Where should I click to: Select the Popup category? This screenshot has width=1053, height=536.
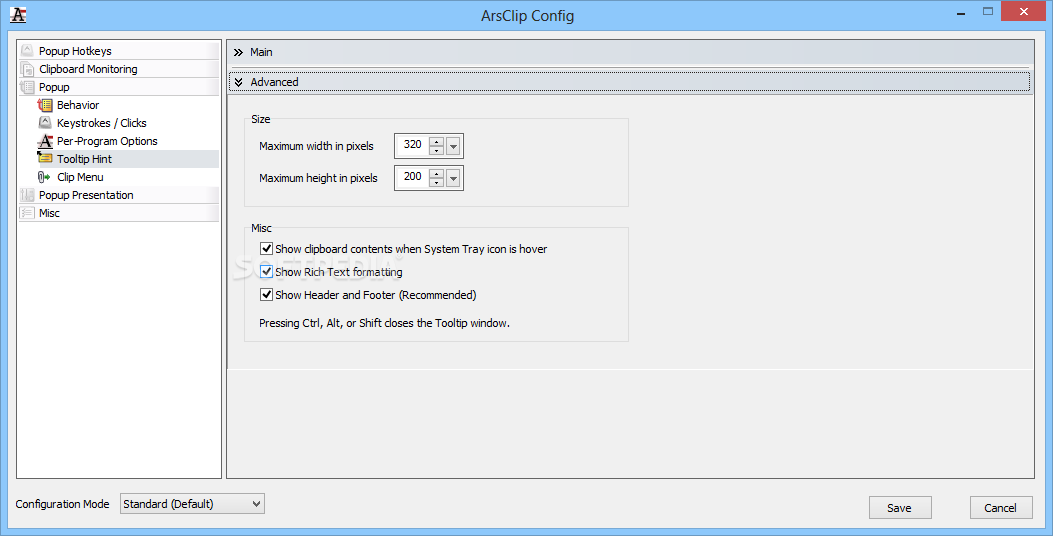pyautogui.click(x=119, y=87)
